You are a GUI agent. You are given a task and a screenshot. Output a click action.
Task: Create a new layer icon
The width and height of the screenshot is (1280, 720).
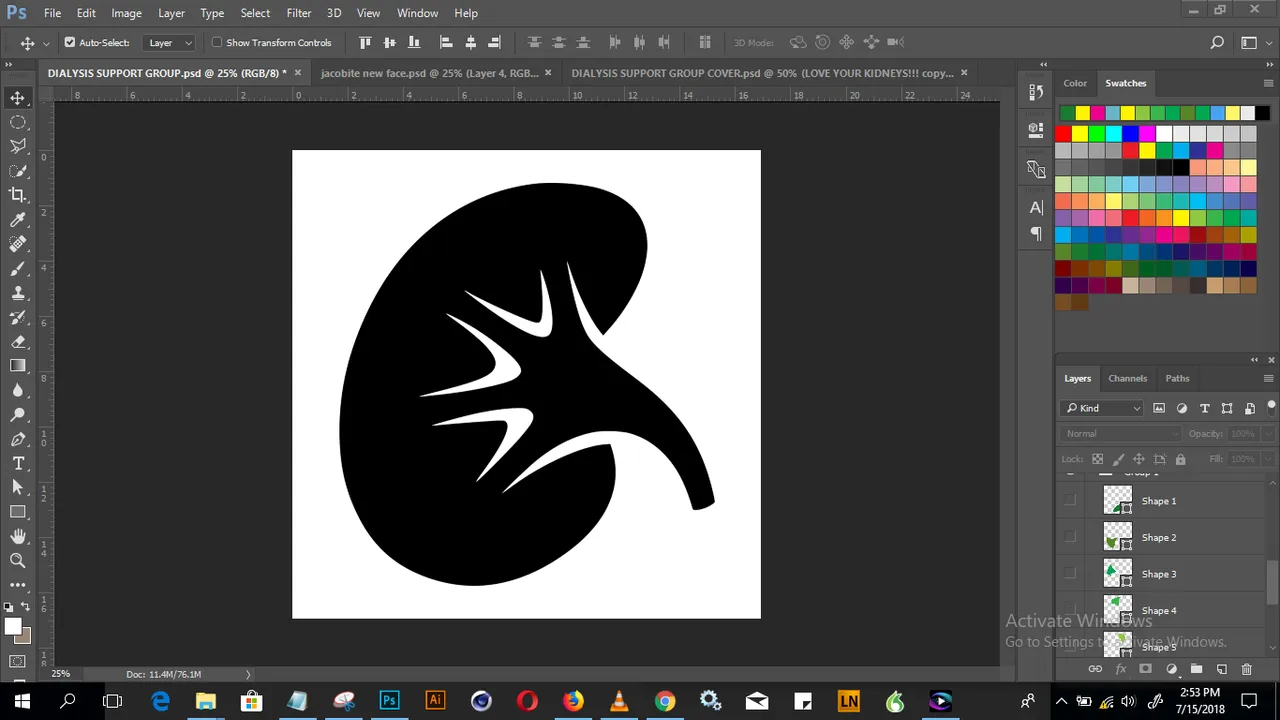1222,669
